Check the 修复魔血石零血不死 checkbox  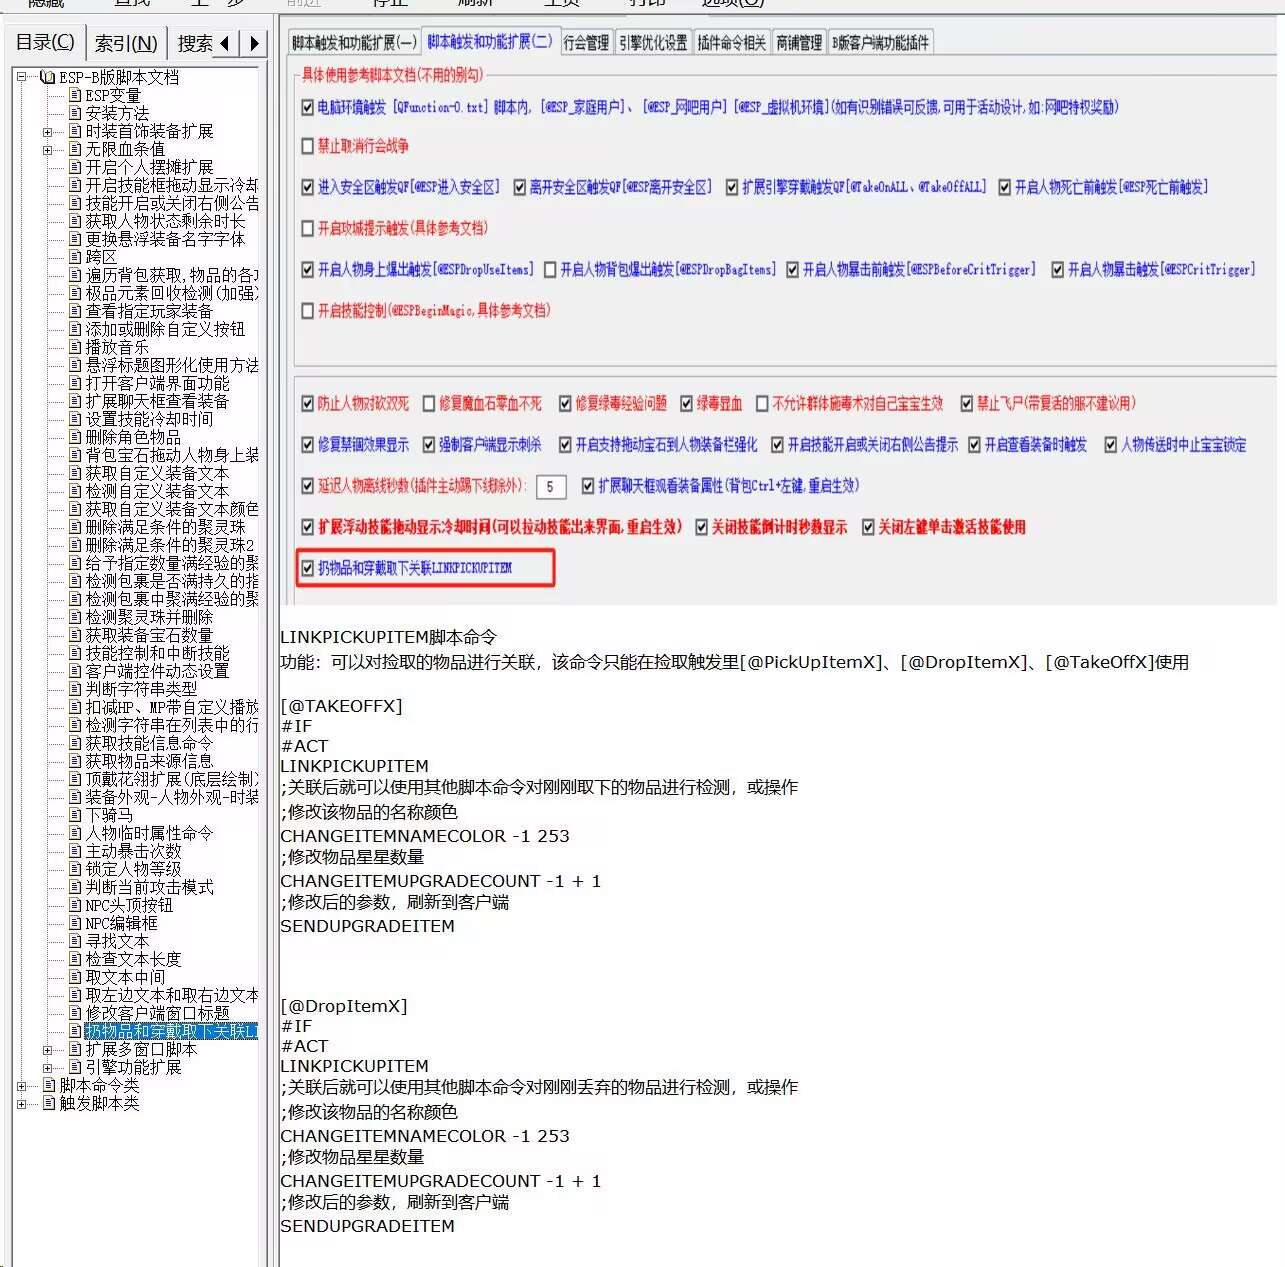(x=429, y=404)
